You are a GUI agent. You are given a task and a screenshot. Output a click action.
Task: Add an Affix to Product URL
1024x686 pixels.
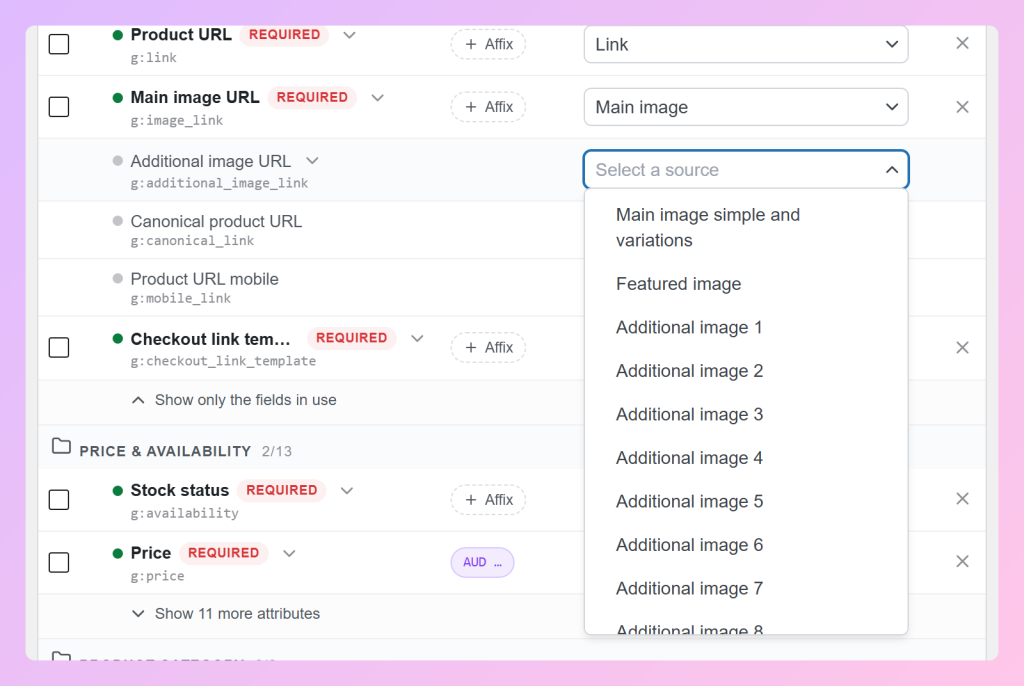(x=488, y=44)
